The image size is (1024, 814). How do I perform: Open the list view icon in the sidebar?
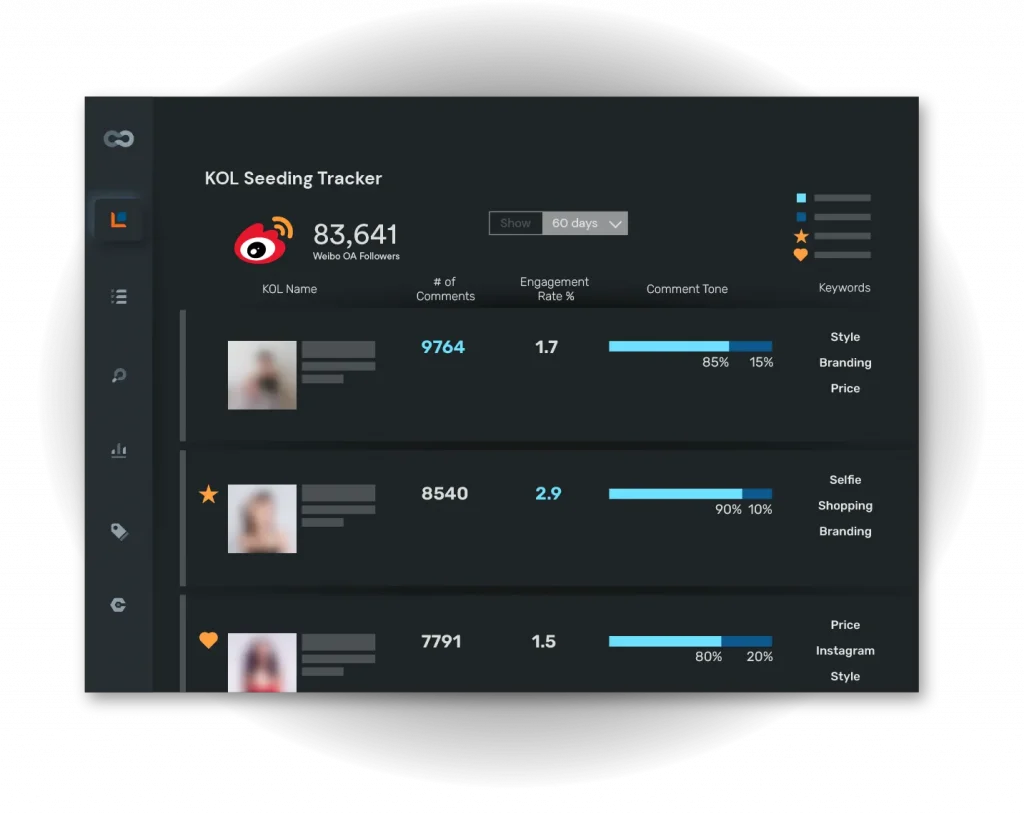119,296
